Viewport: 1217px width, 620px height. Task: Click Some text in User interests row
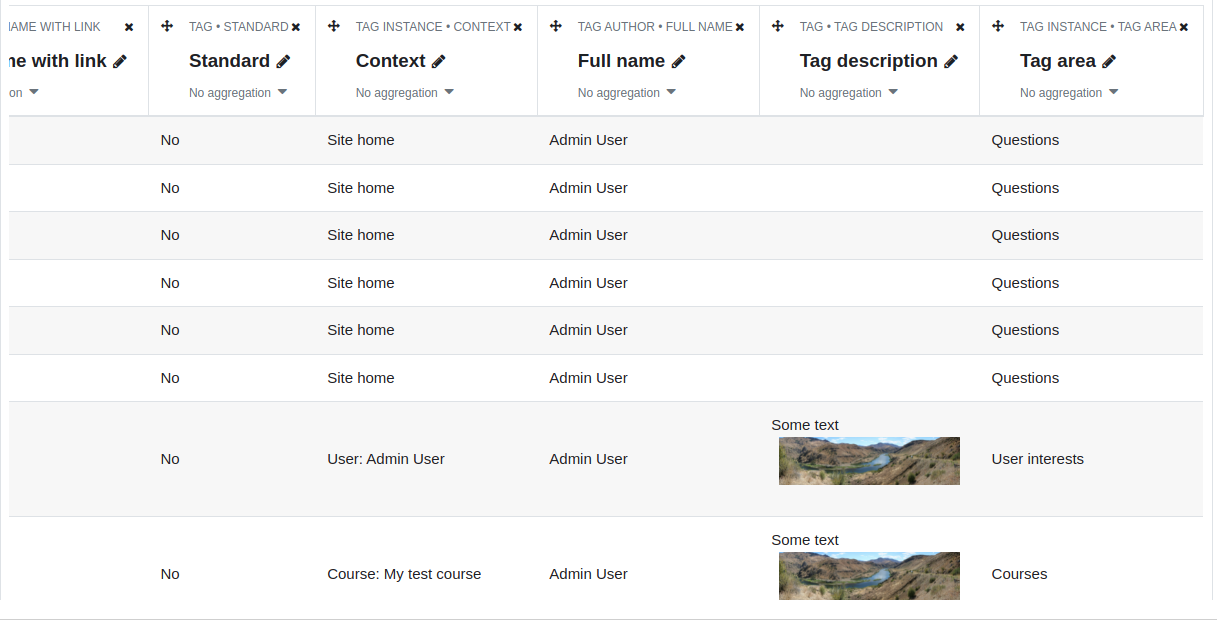[805, 425]
